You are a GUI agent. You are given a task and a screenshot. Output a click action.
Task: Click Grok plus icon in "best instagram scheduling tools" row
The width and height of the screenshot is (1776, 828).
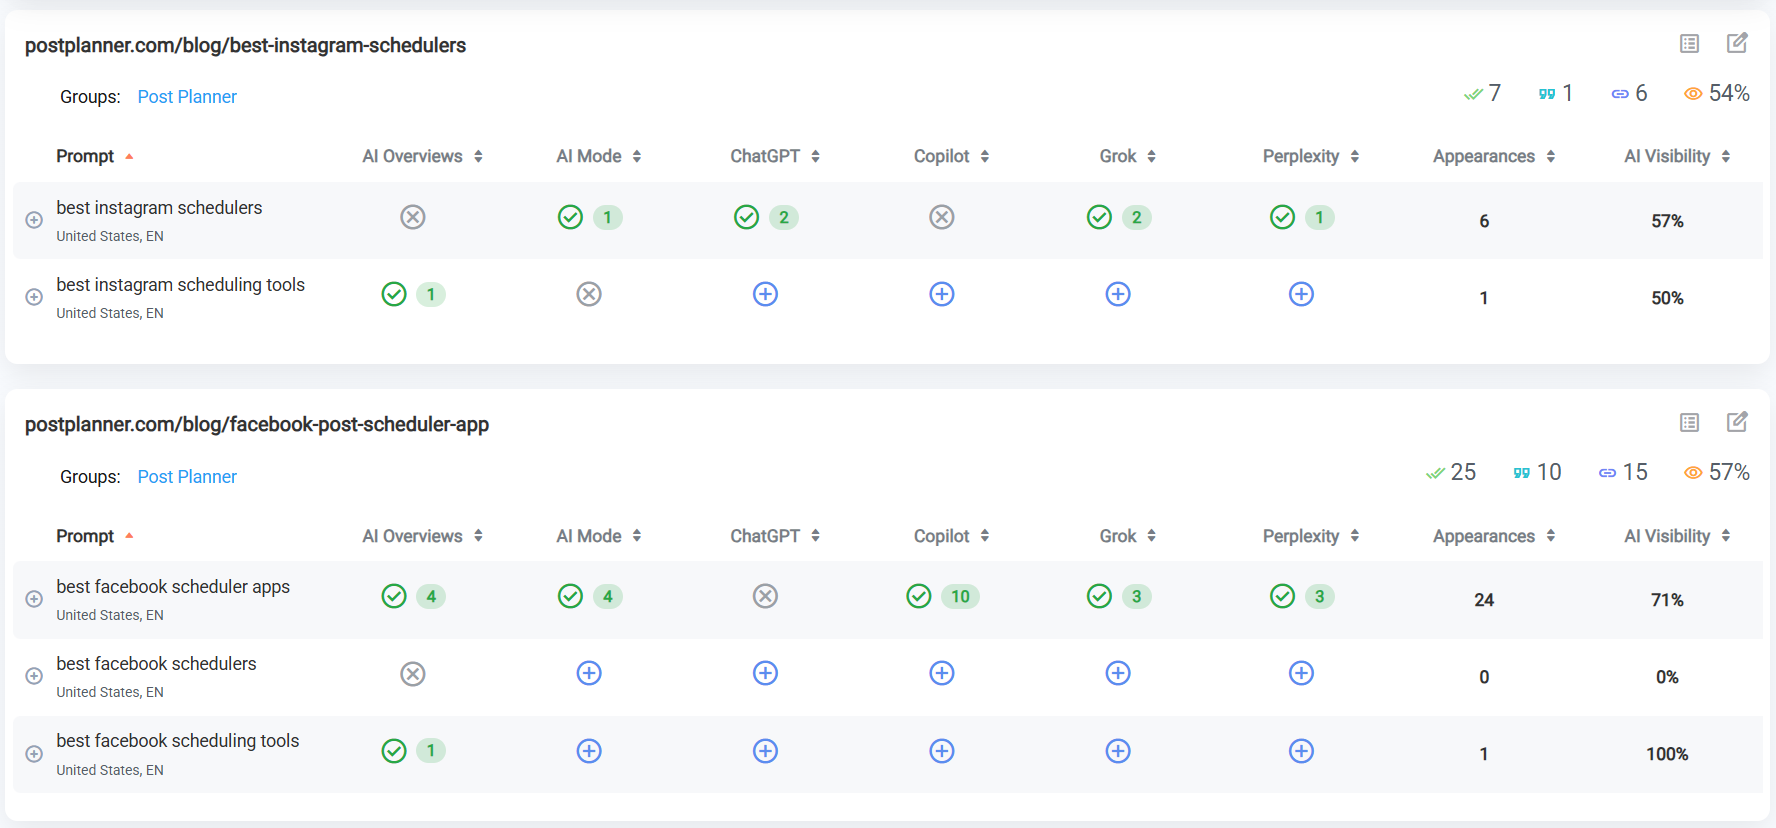point(1118,294)
